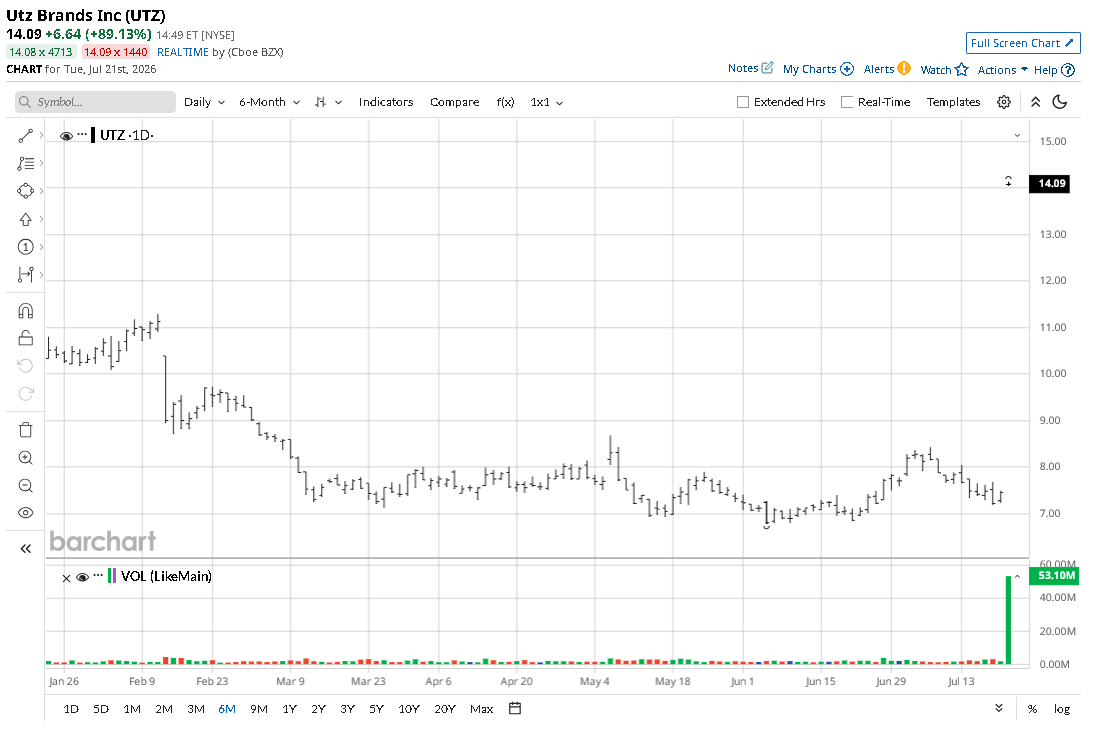The width and height of the screenshot is (1102, 737).
Task: Open the Daily frequency dropdown
Action: coord(205,102)
